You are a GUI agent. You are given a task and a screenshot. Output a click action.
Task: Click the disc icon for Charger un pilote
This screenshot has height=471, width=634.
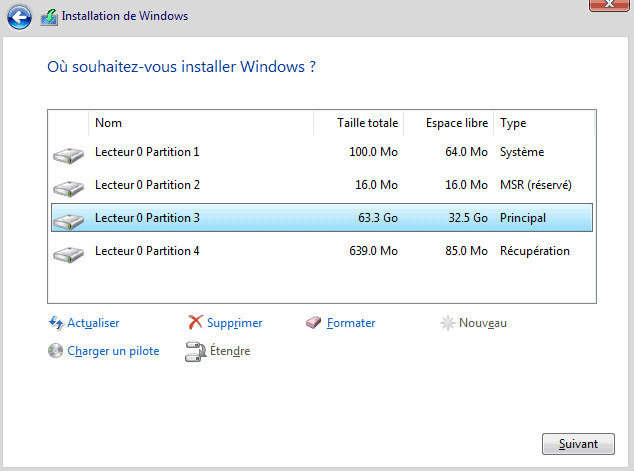(x=55, y=351)
